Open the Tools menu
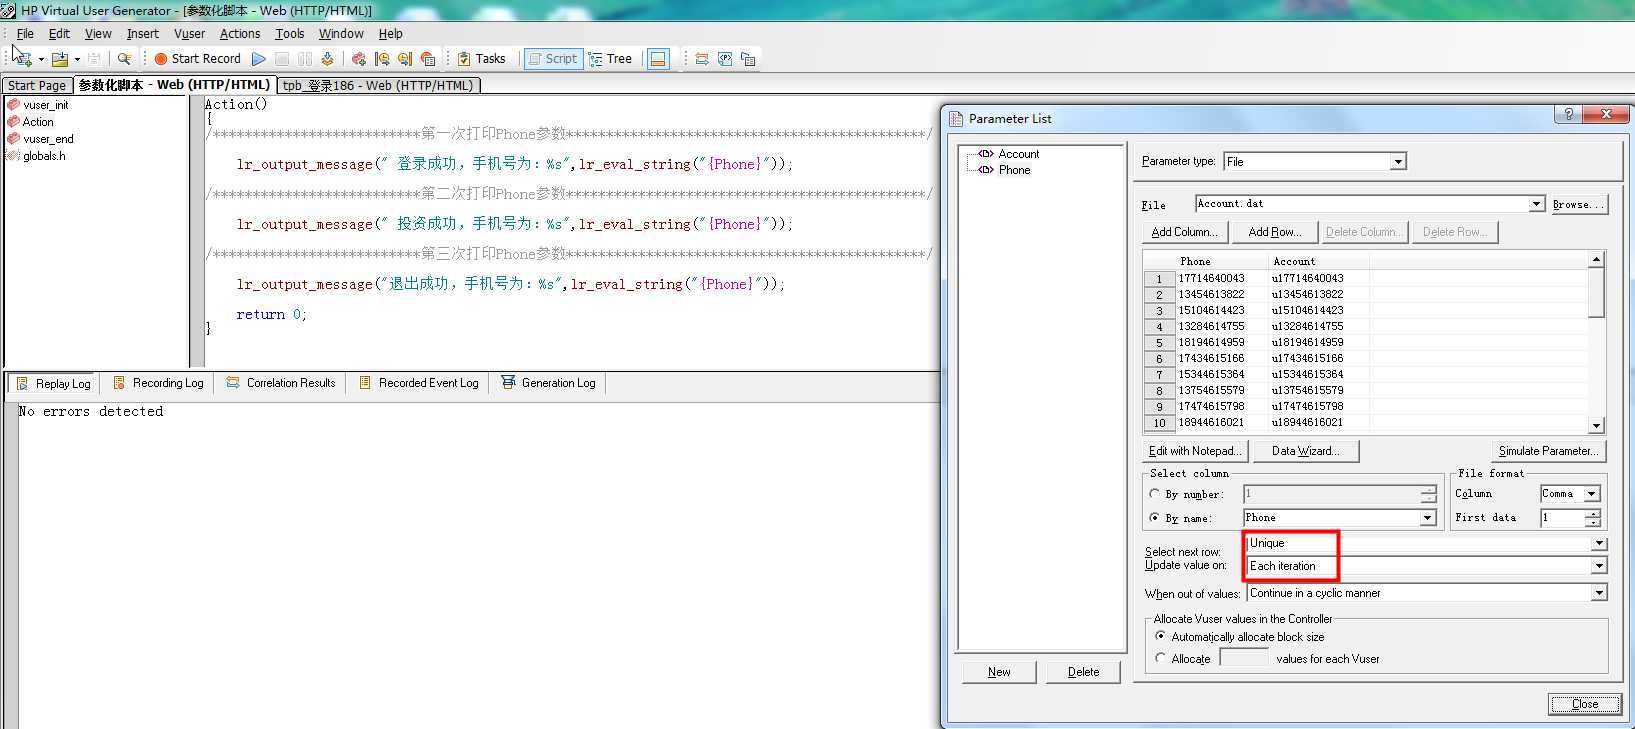Image resolution: width=1635 pixels, height=729 pixels. [x=289, y=33]
